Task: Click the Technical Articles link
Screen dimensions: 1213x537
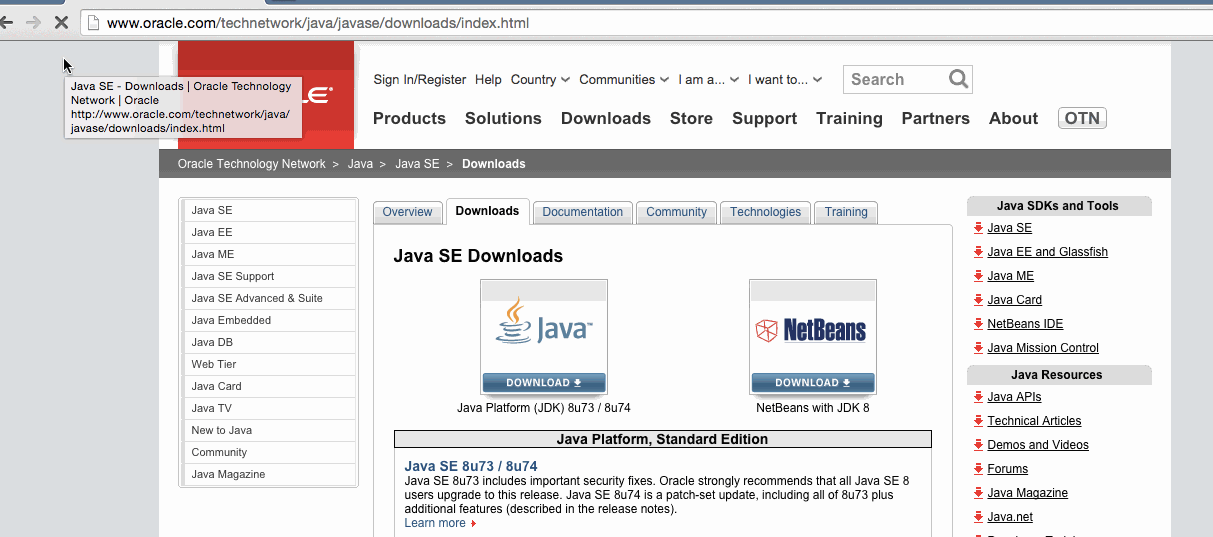Action: (x=1034, y=421)
